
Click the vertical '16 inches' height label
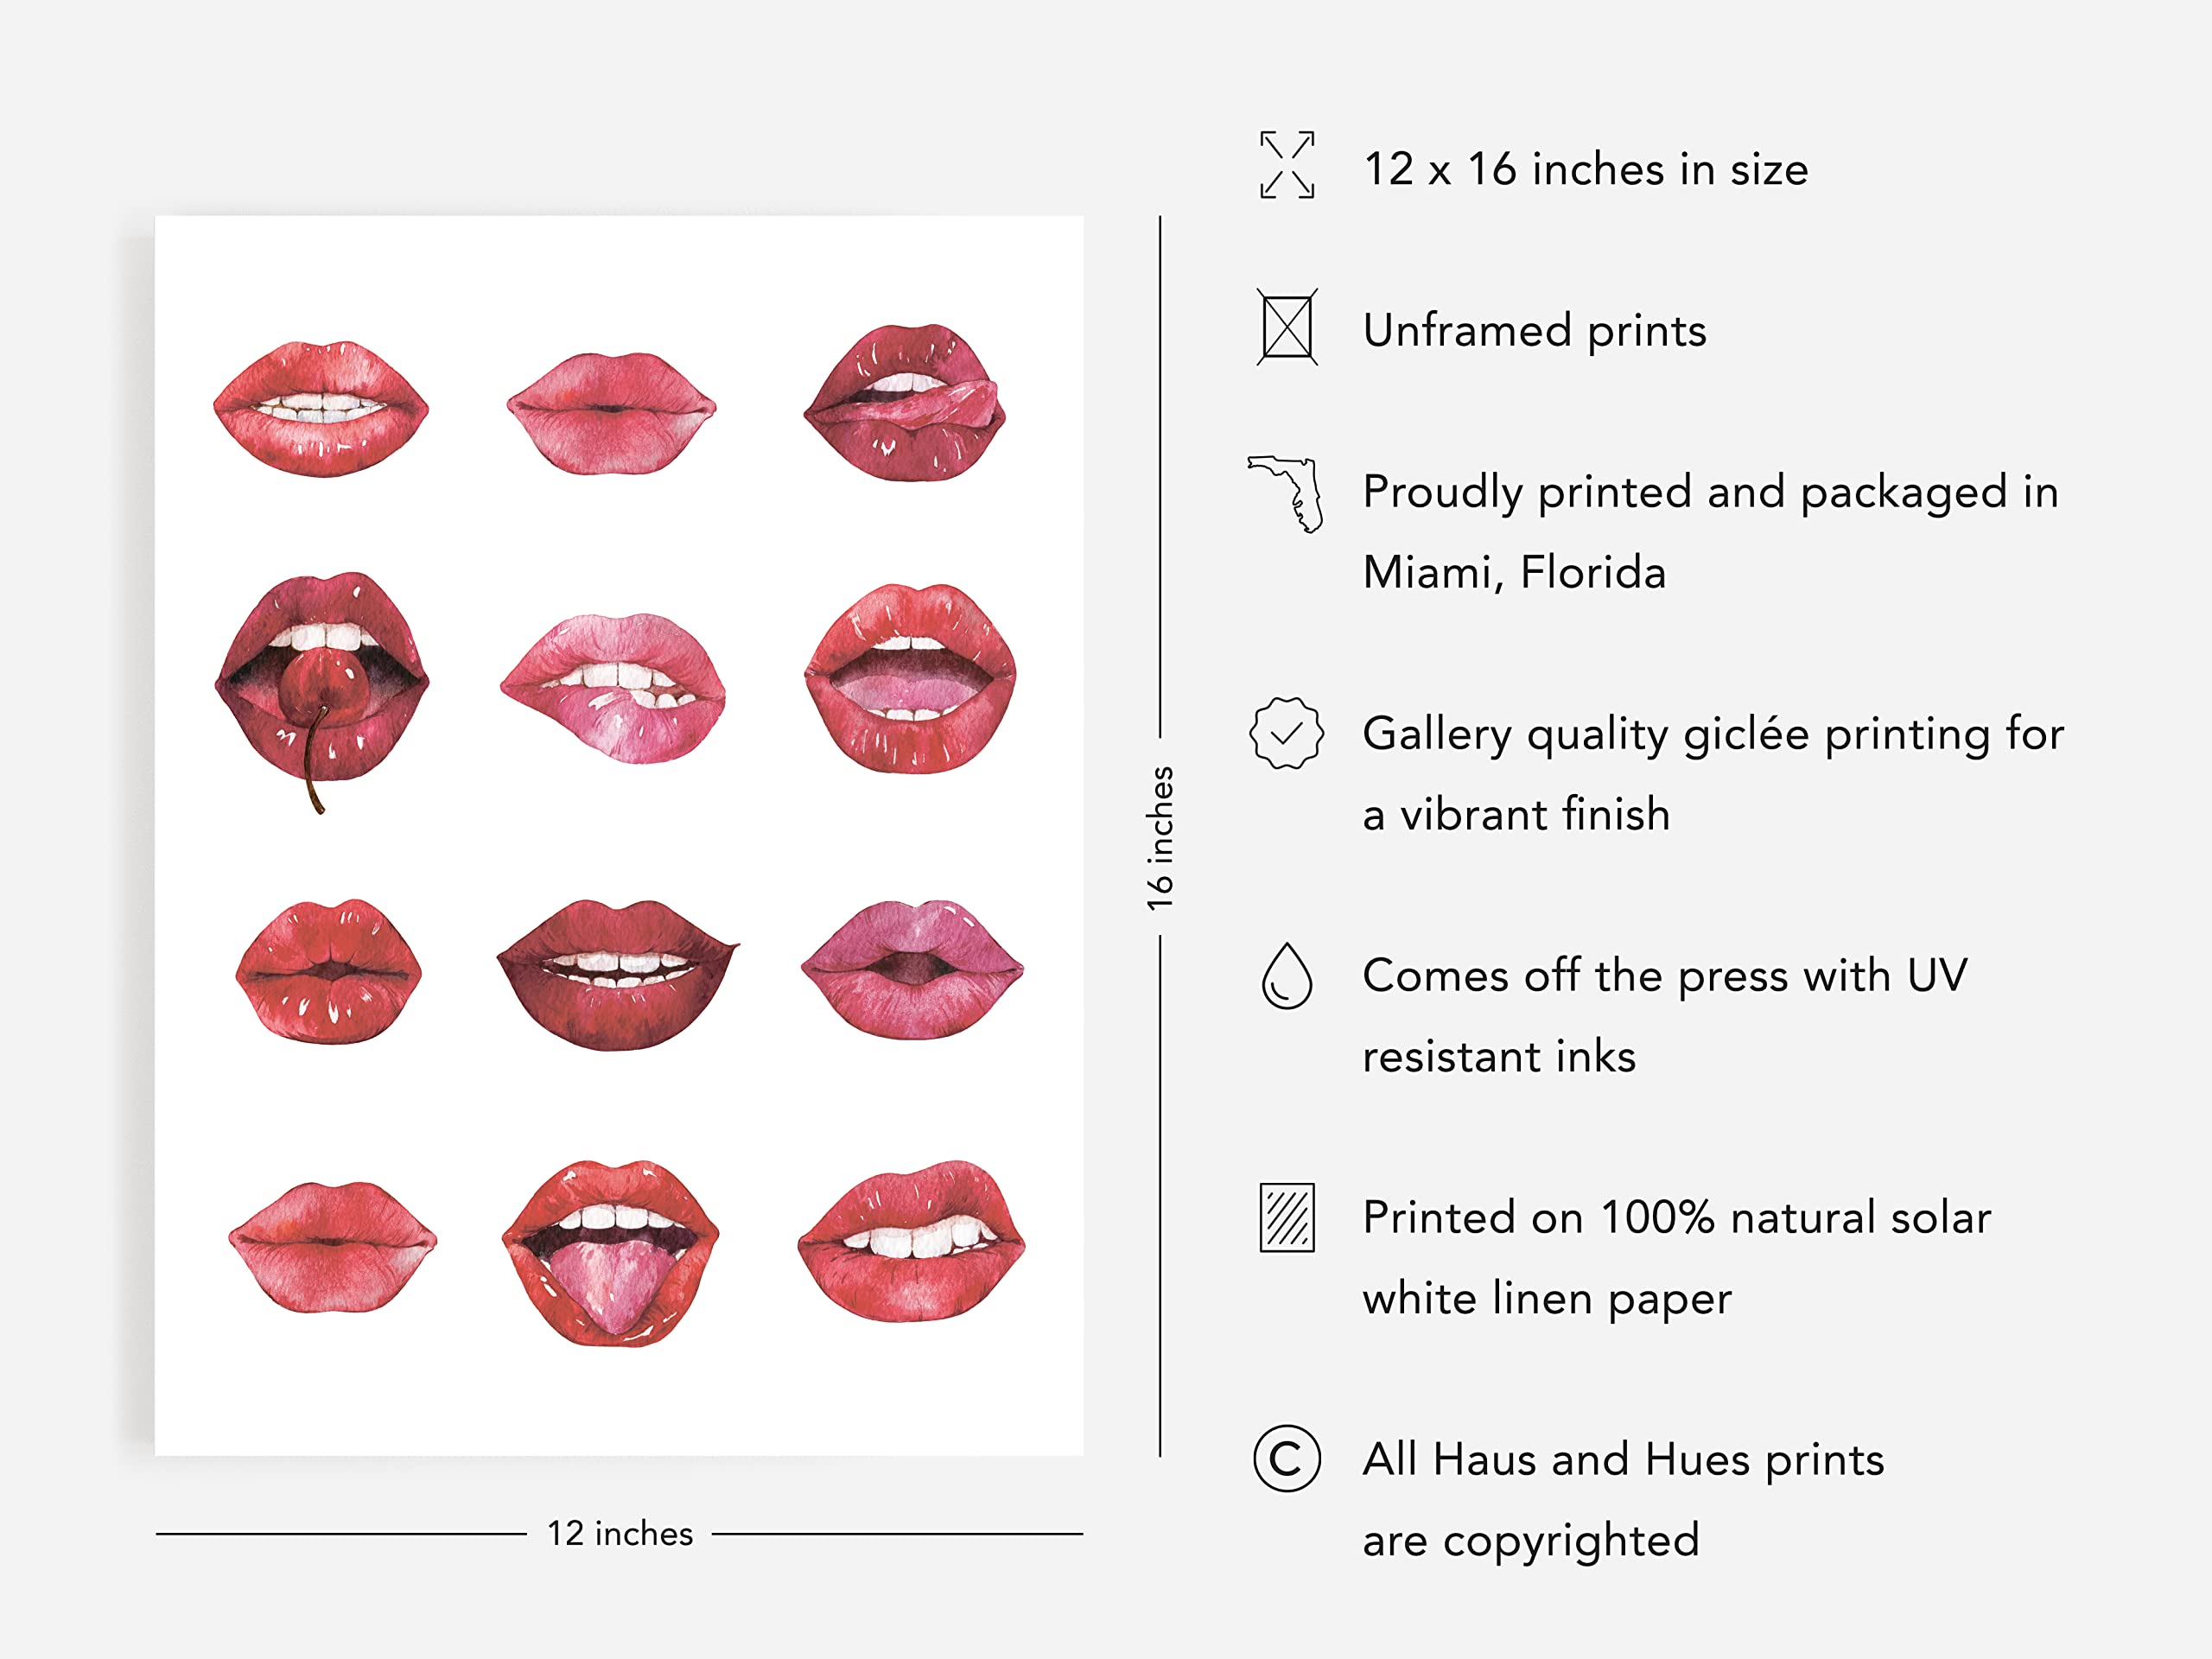click(1160, 838)
